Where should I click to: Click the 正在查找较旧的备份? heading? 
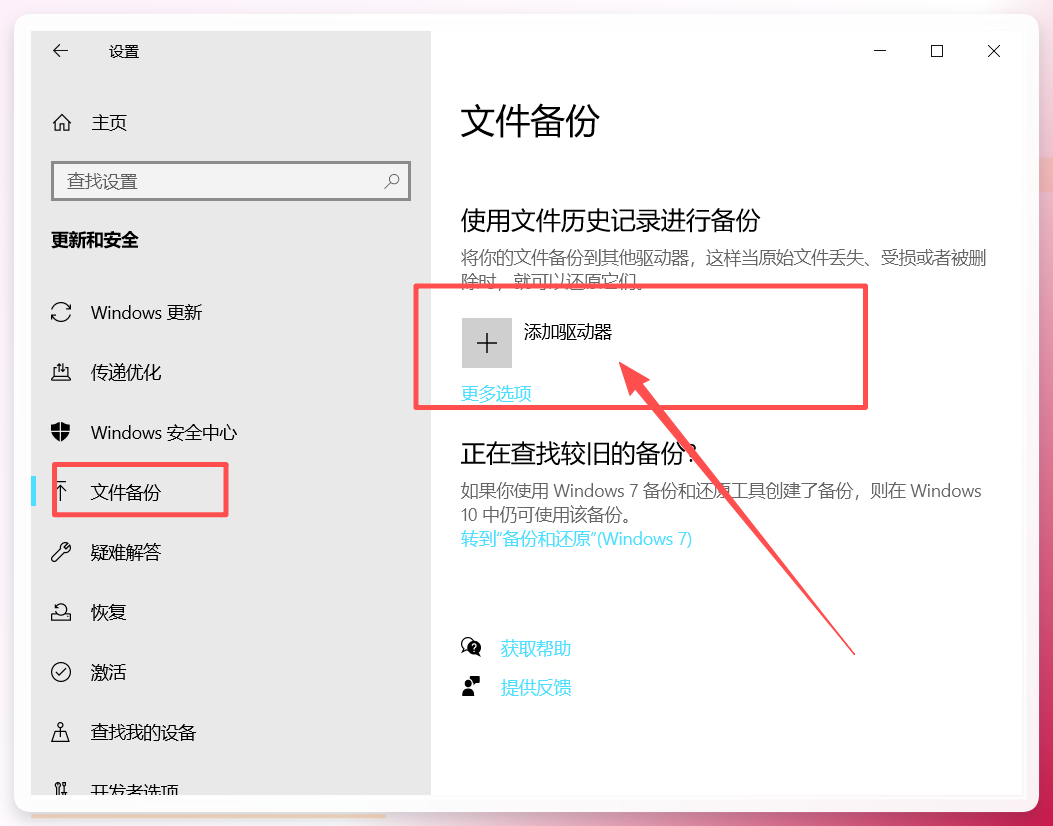(x=580, y=454)
